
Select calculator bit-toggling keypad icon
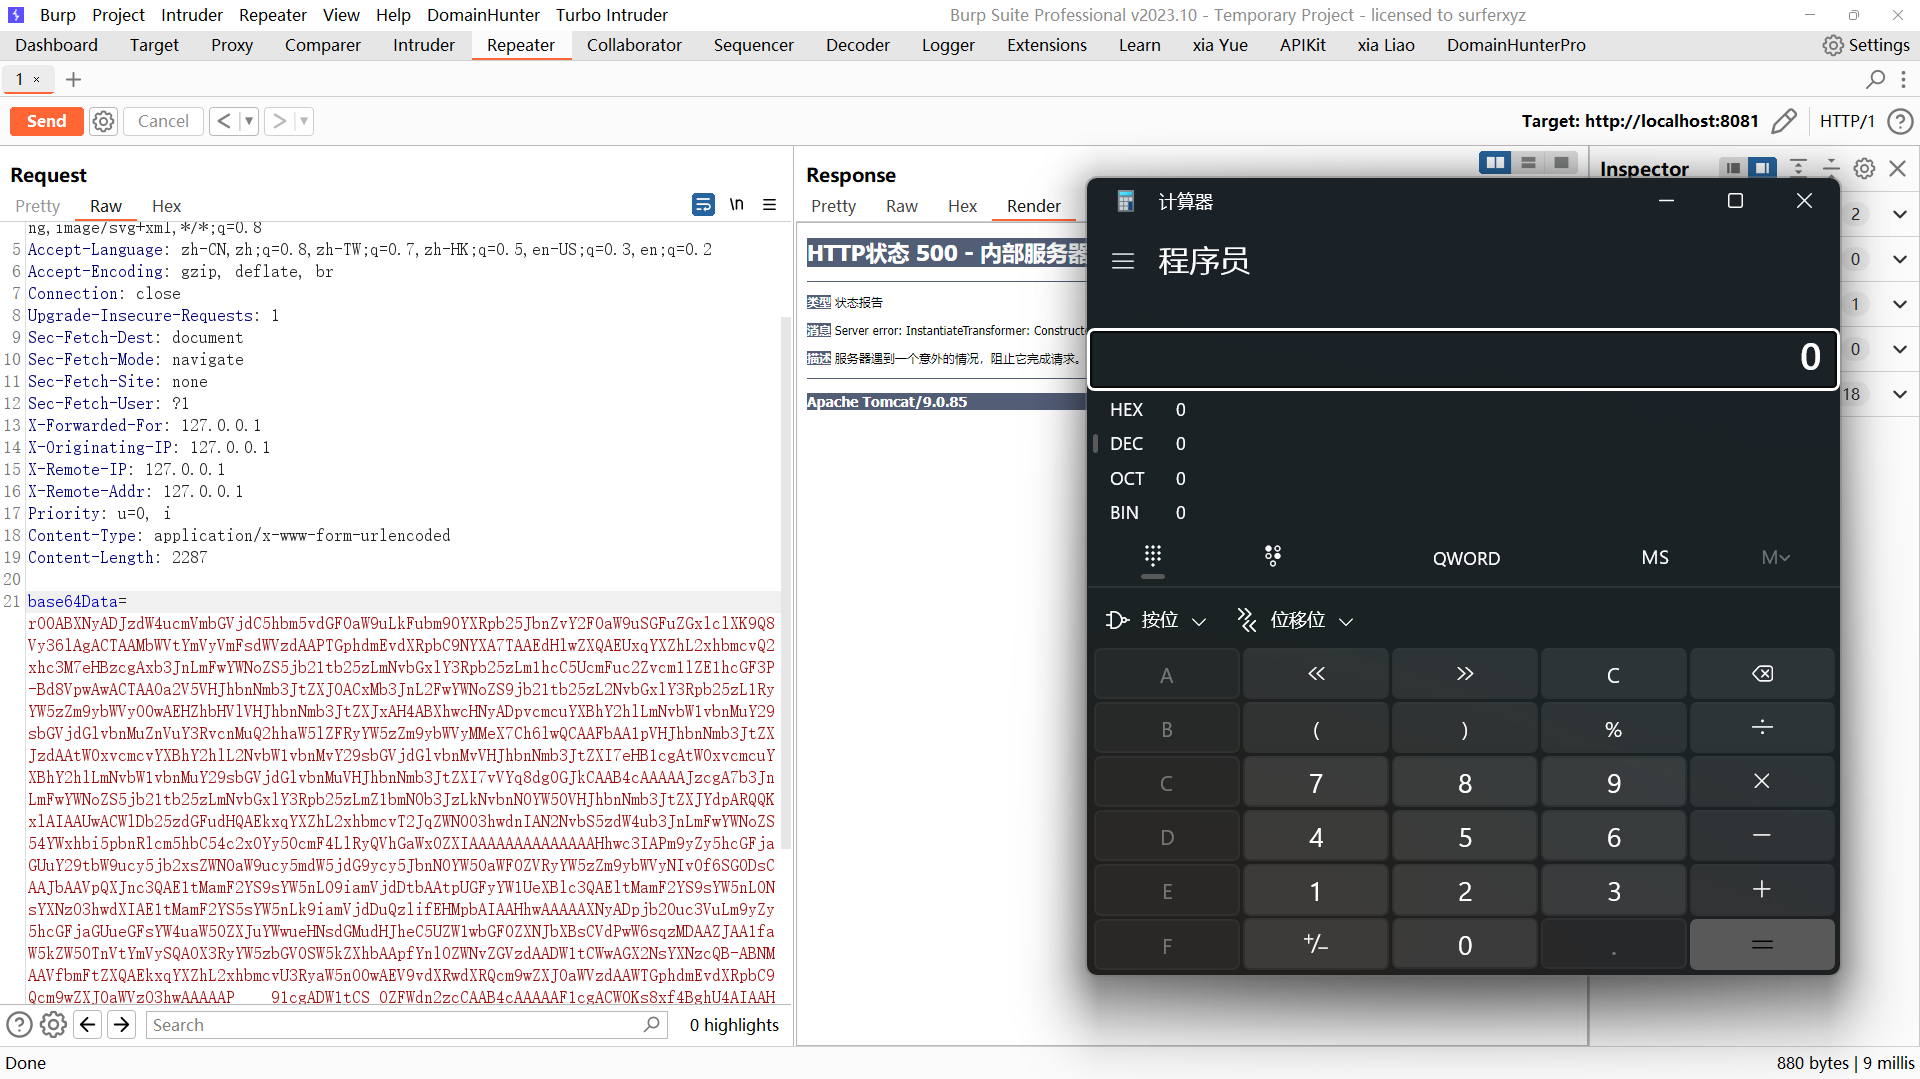tap(1273, 557)
